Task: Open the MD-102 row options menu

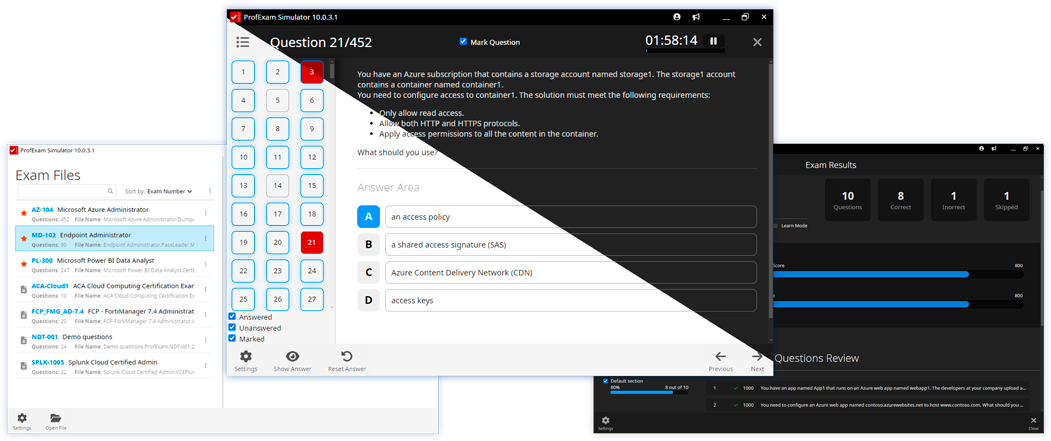Action: (x=205, y=239)
